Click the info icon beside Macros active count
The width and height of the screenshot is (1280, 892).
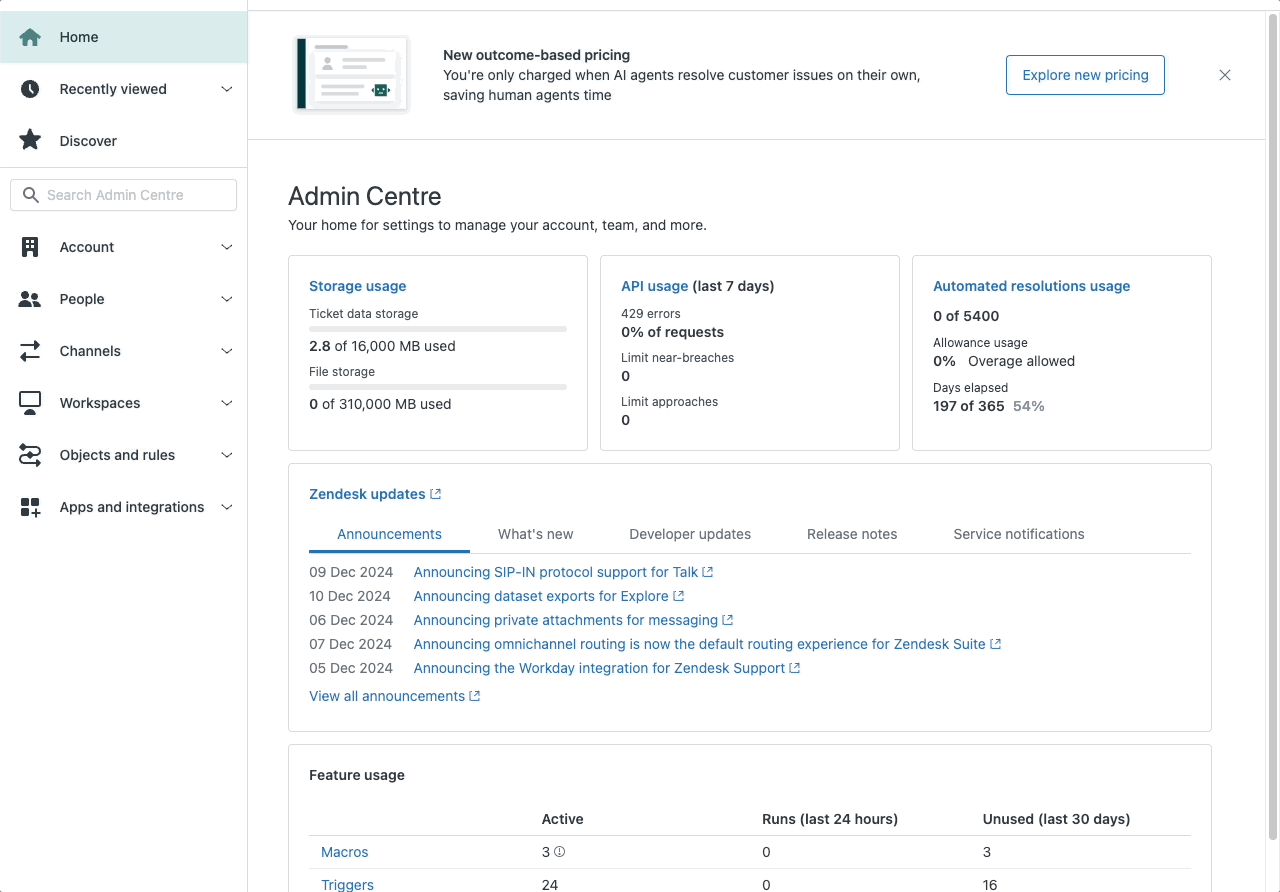click(x=560, y=852)
